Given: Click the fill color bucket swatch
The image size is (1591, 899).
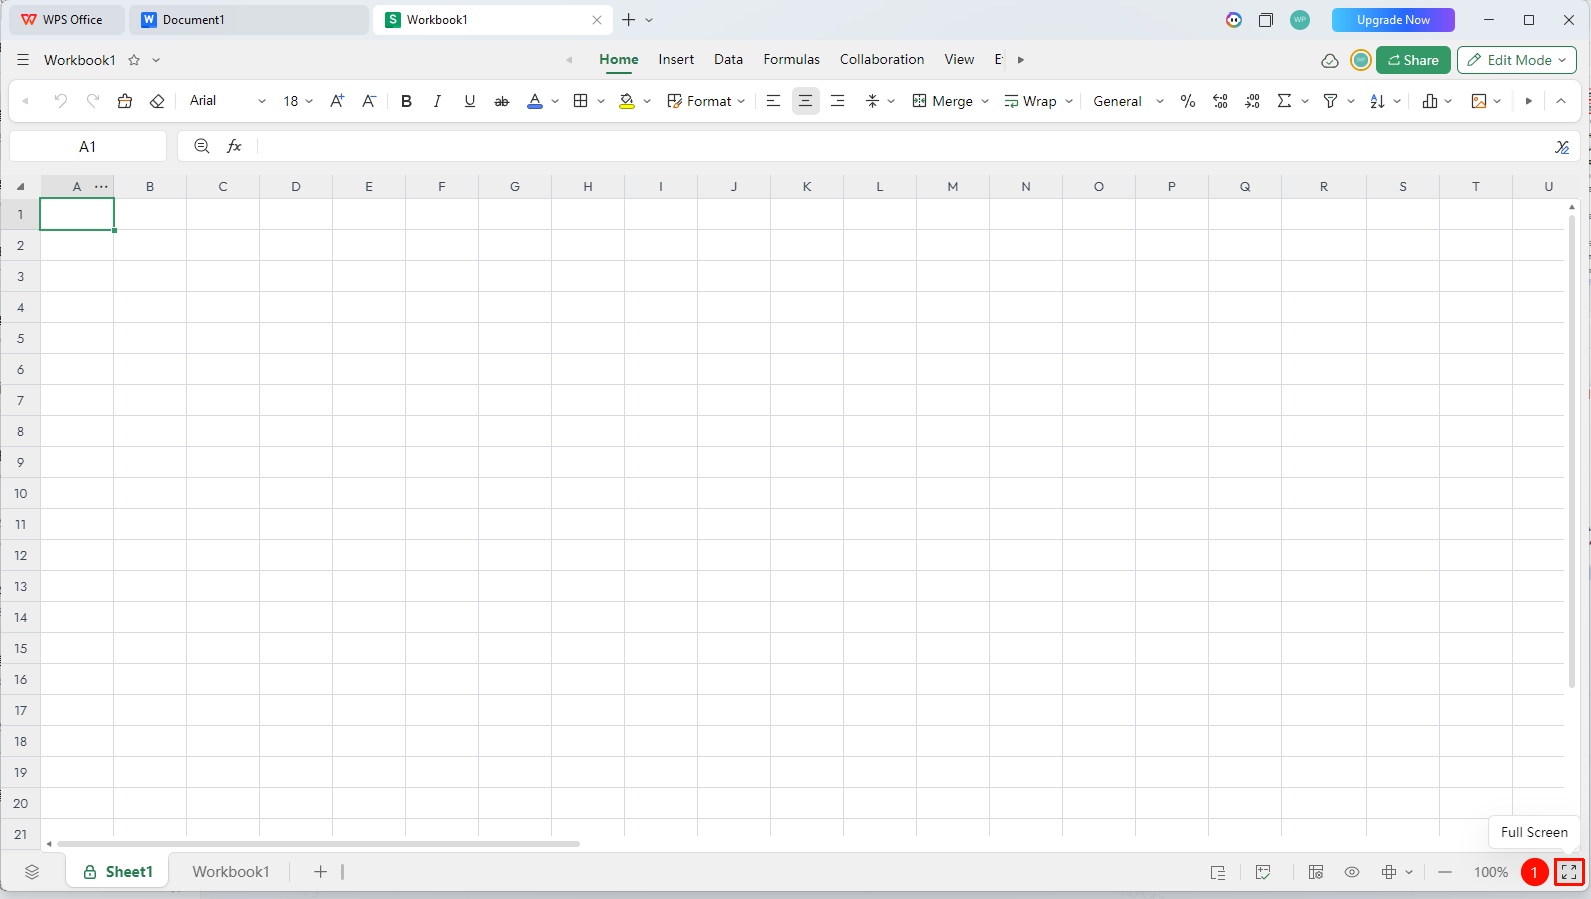Looking at the screenshot, I should [627, 101].
